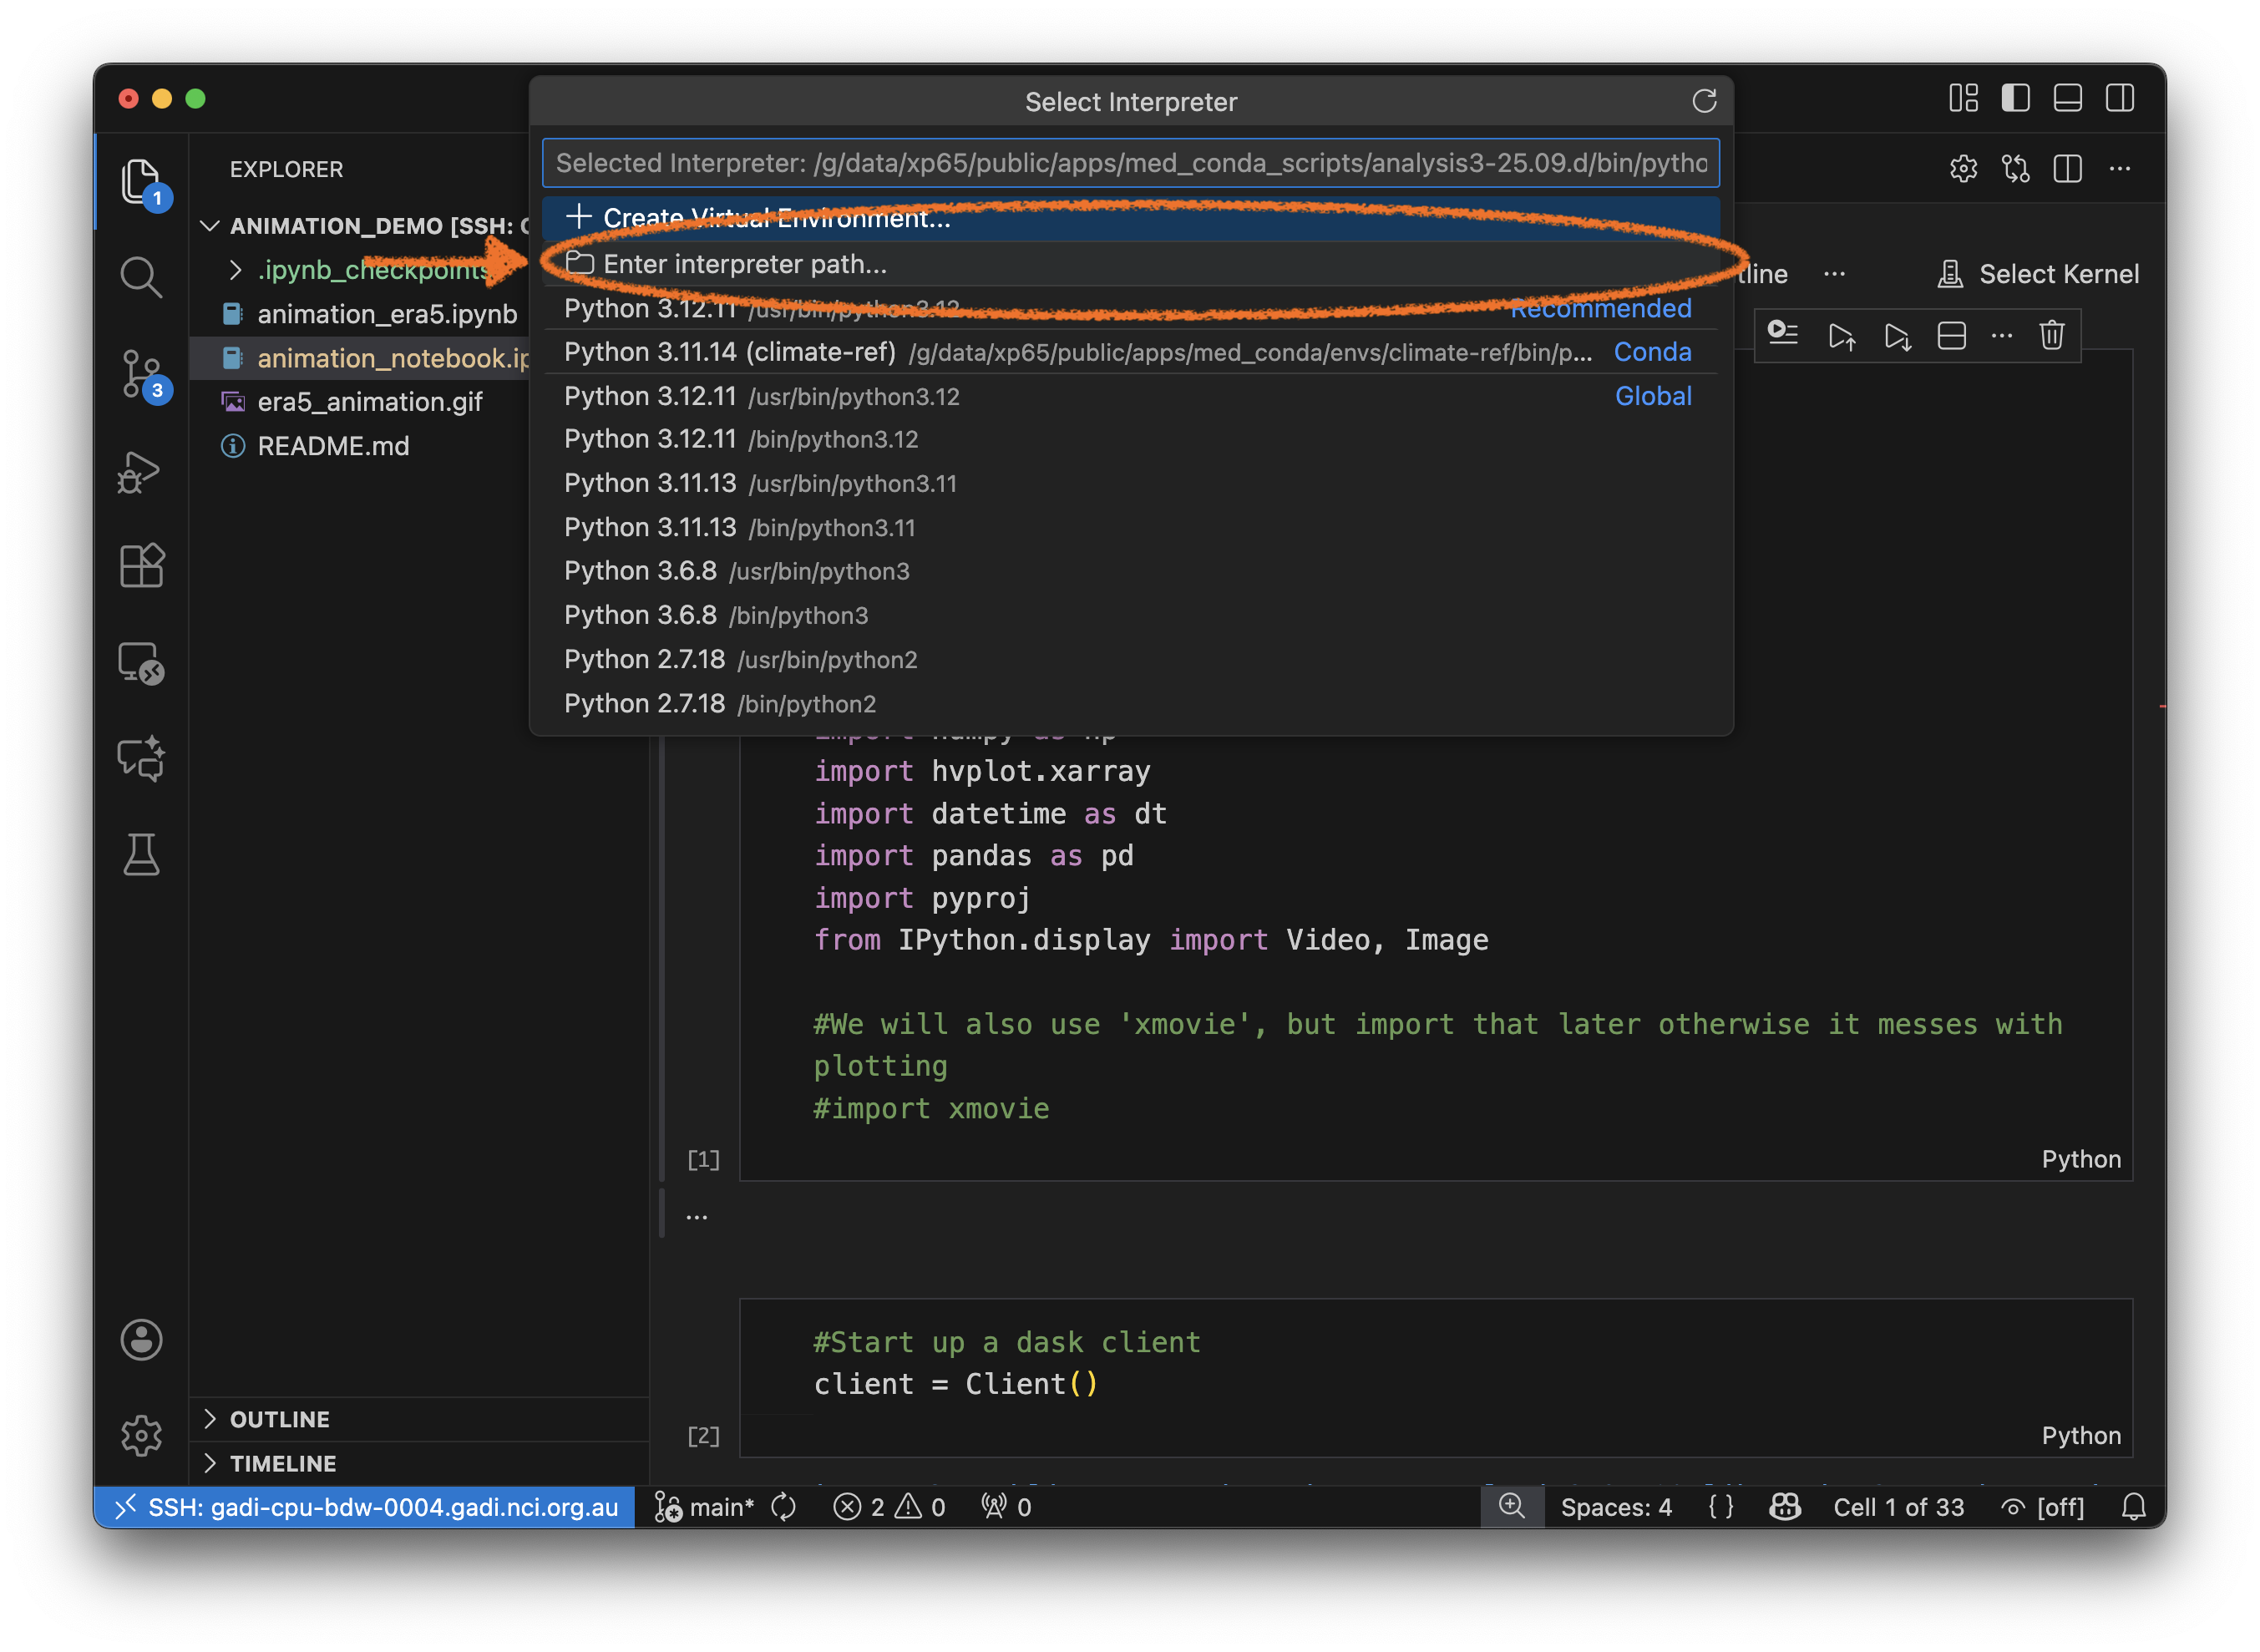Image resolution: width=2260 pixels, height=1652 pixels.
Task: Expand the TIMELINE section
Action: [x=283, y=1463]
